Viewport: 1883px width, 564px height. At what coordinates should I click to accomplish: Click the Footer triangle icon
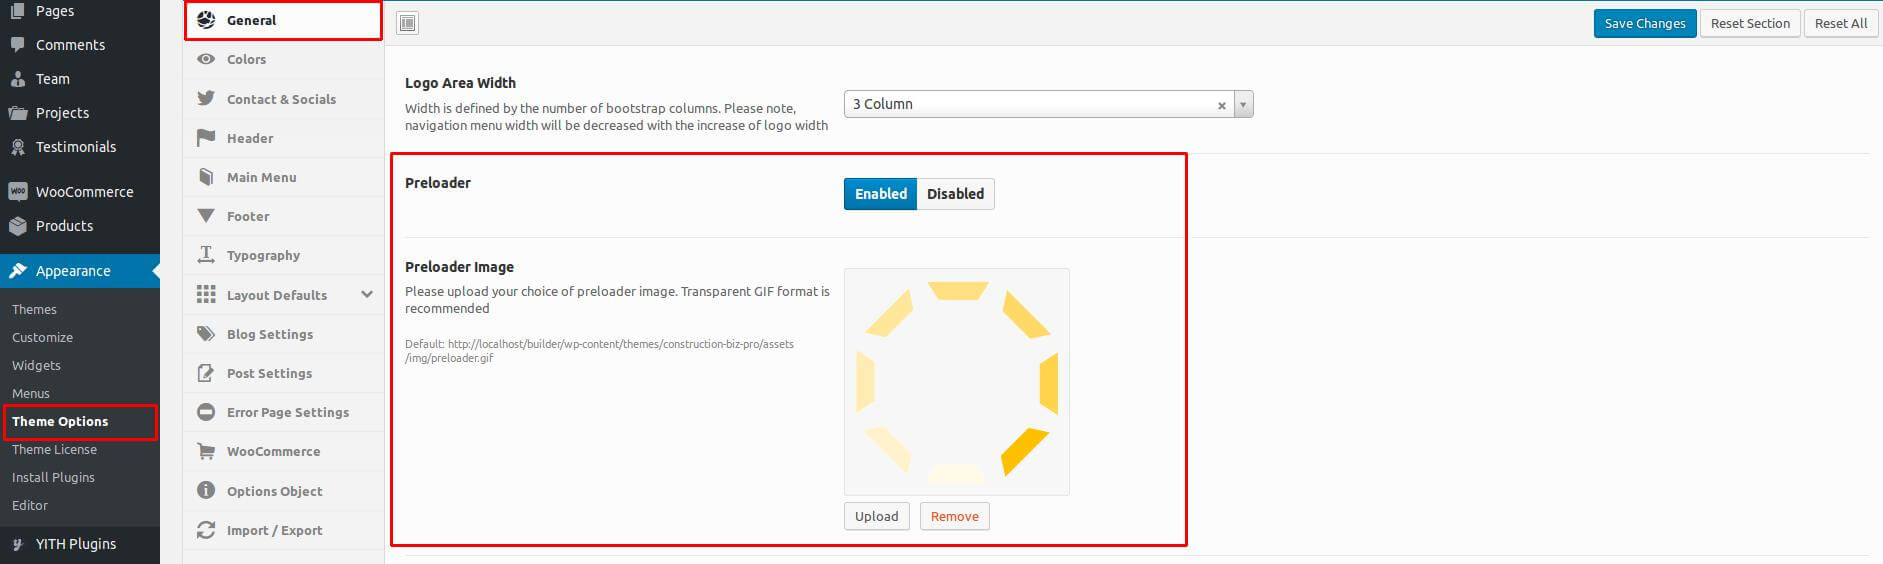click(x=206, y=216)
